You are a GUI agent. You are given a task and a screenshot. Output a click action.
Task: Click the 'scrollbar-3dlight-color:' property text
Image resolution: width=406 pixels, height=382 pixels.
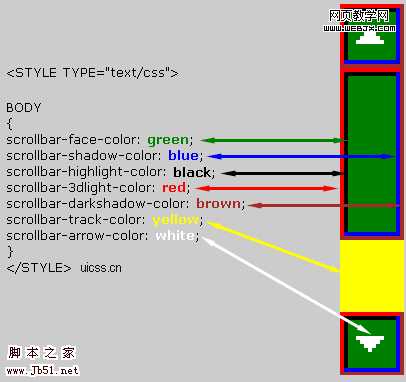pos(81,188)
